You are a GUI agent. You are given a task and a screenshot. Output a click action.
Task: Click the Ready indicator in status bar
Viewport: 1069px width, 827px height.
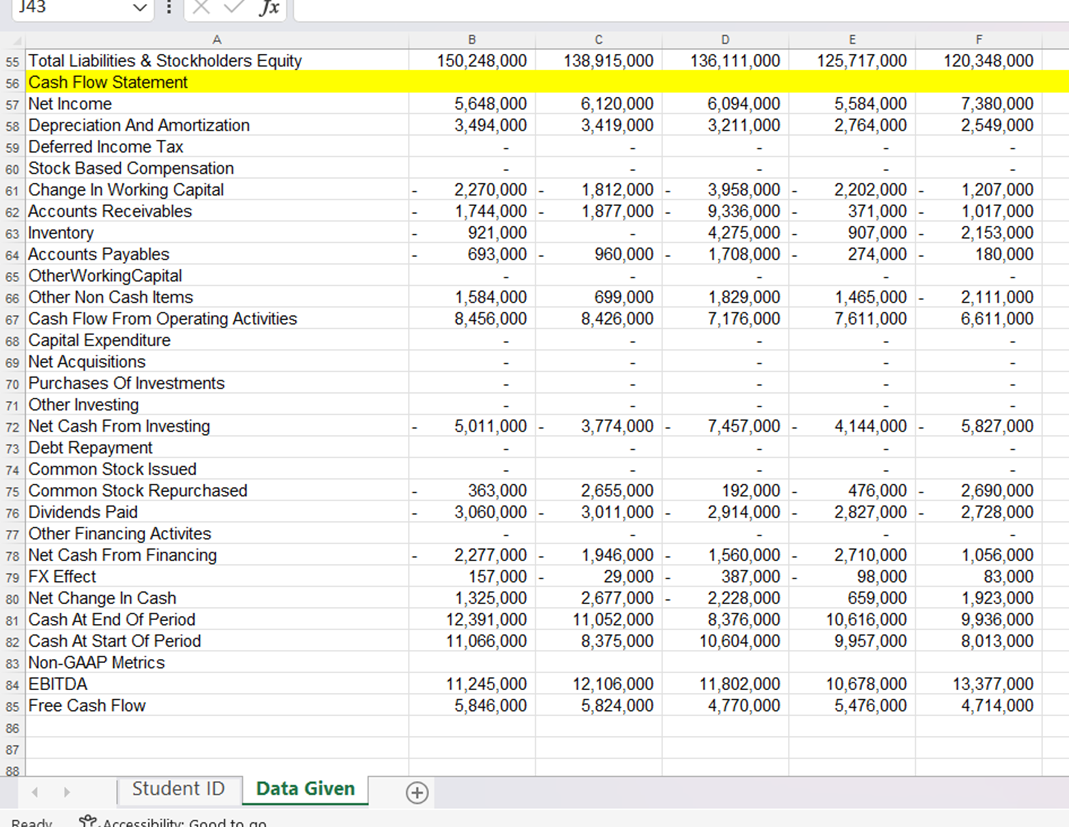pos(31,820)
